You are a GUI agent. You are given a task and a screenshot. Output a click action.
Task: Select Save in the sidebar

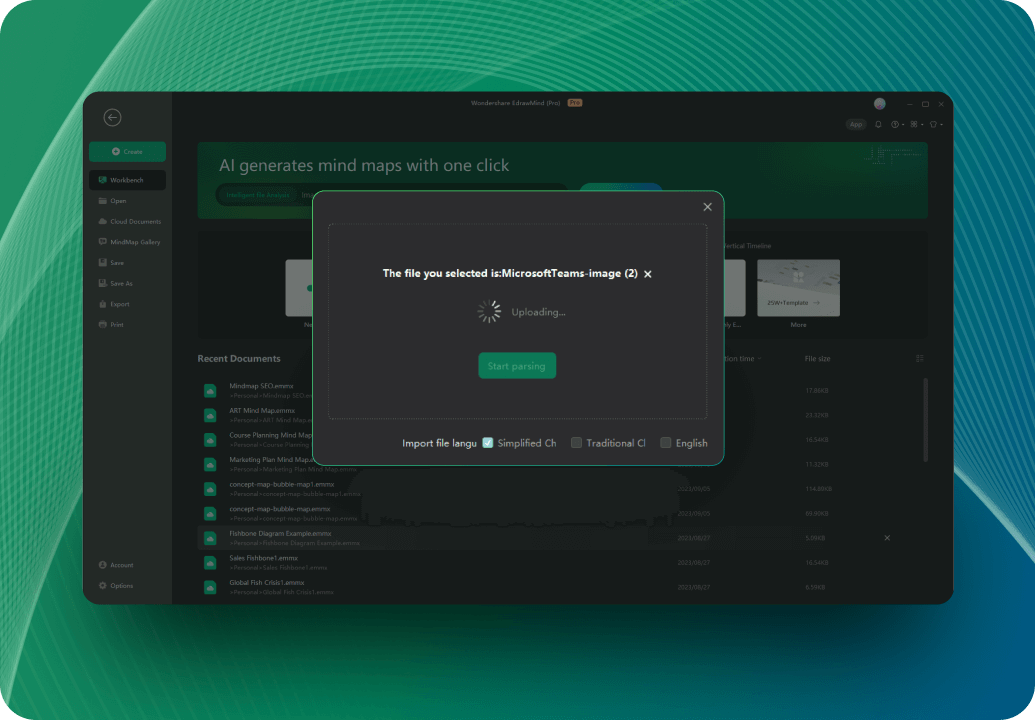pyautogui.click(x=112, y=263)
